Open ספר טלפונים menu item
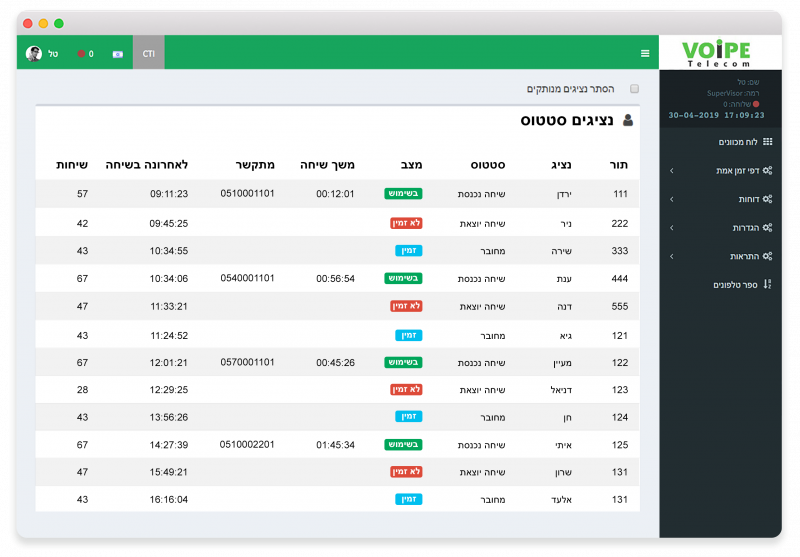The width and height of the screenshot is (800, 557). (x=735, y=285)
